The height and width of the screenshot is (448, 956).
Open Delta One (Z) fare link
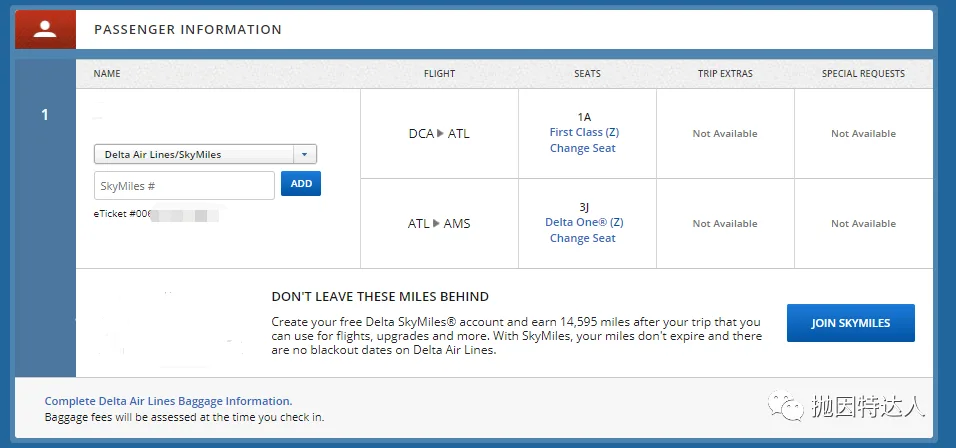584,222
